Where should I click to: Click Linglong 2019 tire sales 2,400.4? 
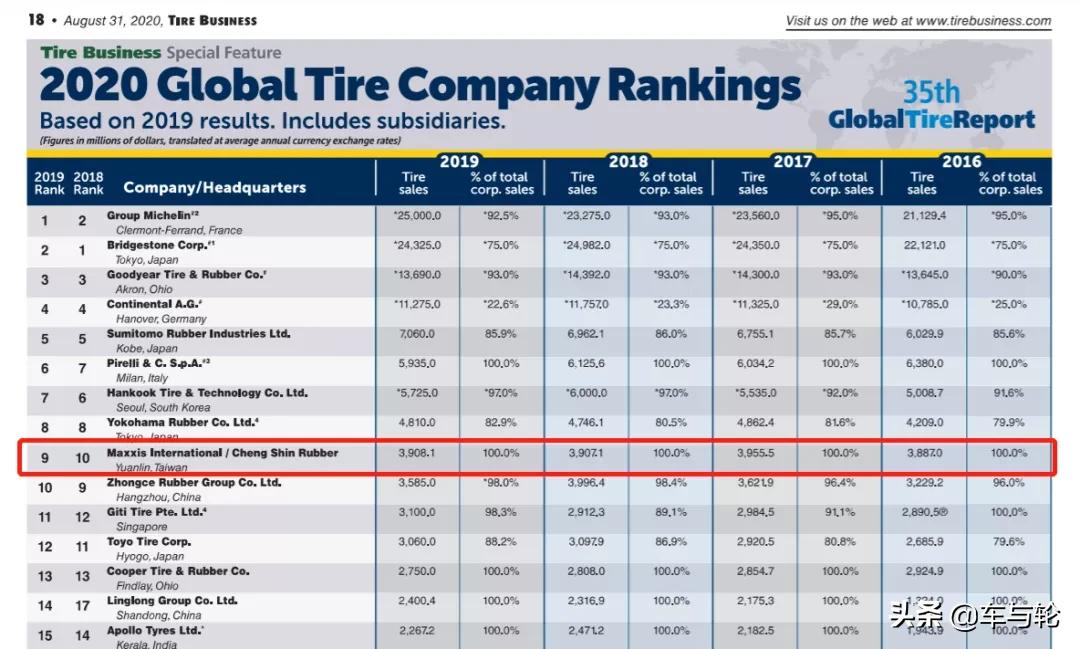coord(417,601)
